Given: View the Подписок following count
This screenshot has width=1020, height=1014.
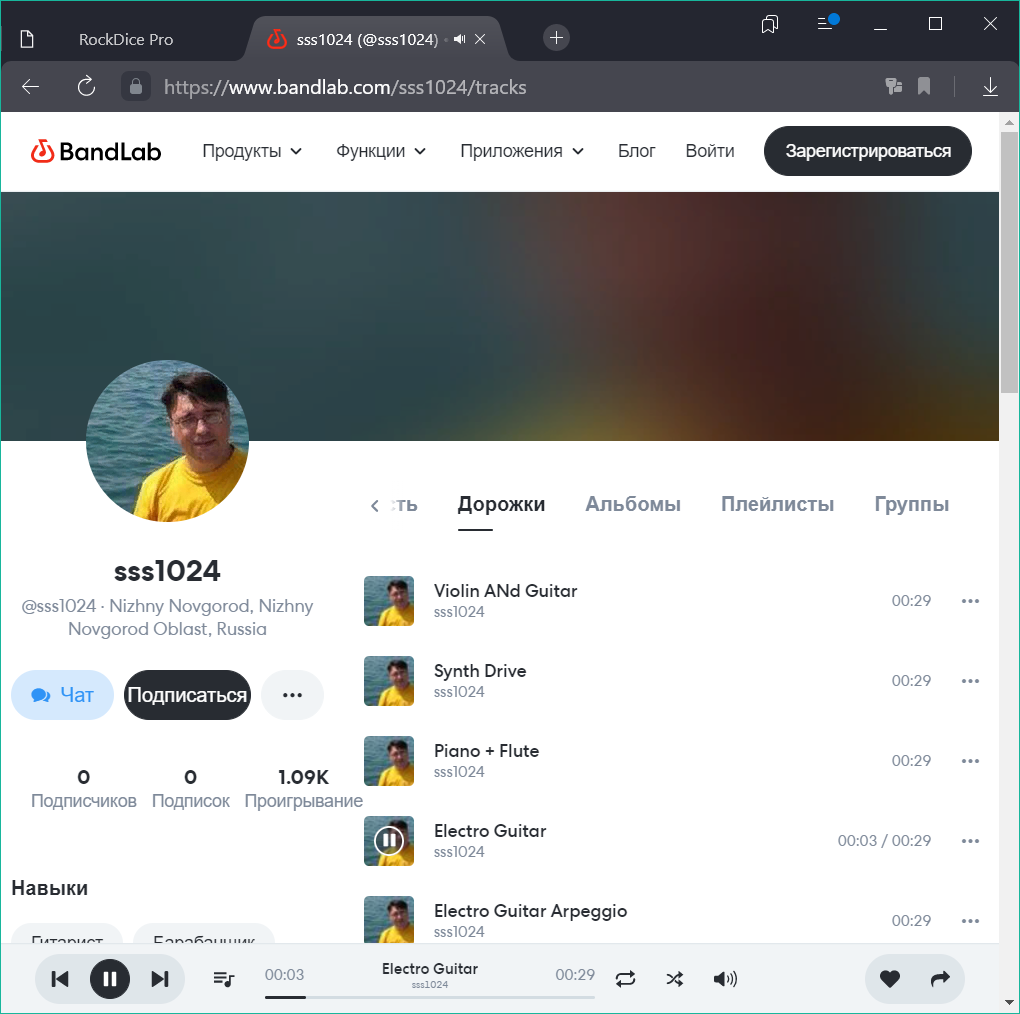Looking at the screenshot, I should pos(191,788).
